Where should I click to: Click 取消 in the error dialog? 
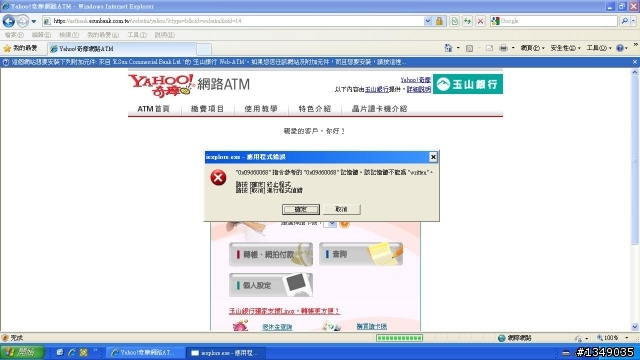pos(341,209)
